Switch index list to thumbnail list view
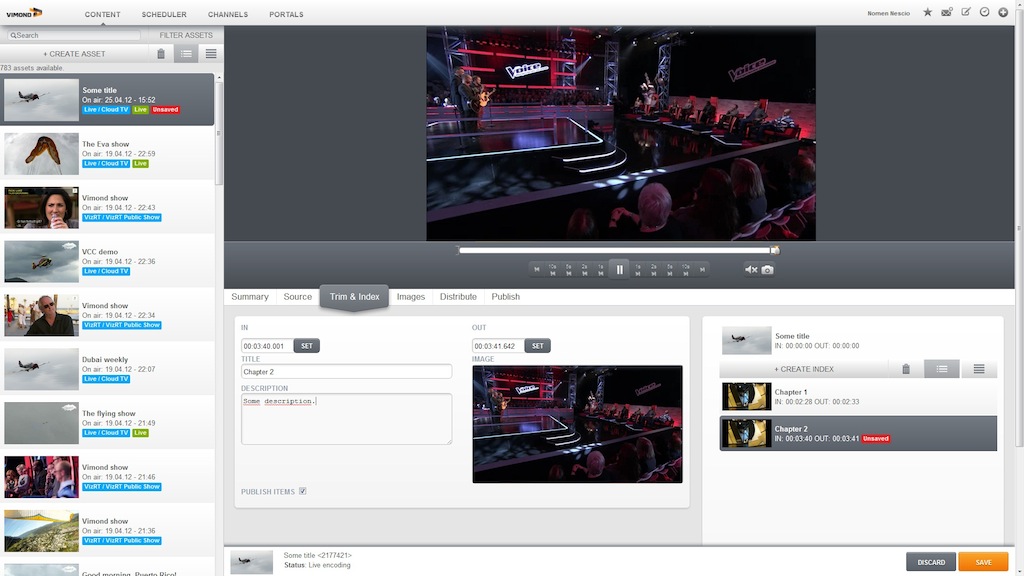1024x576 pixels. [x=942, y=369]
